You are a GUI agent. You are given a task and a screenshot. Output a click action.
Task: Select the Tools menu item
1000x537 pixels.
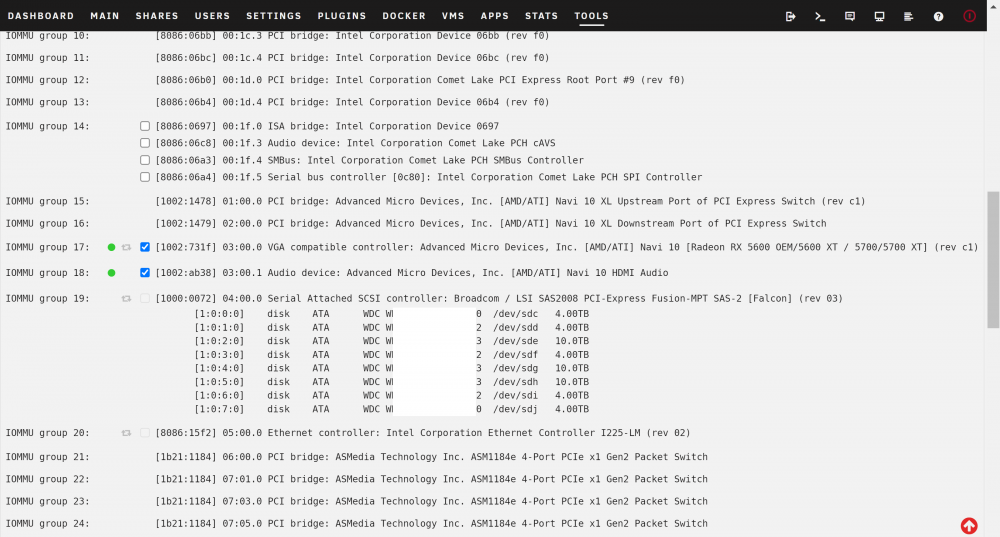591,16
